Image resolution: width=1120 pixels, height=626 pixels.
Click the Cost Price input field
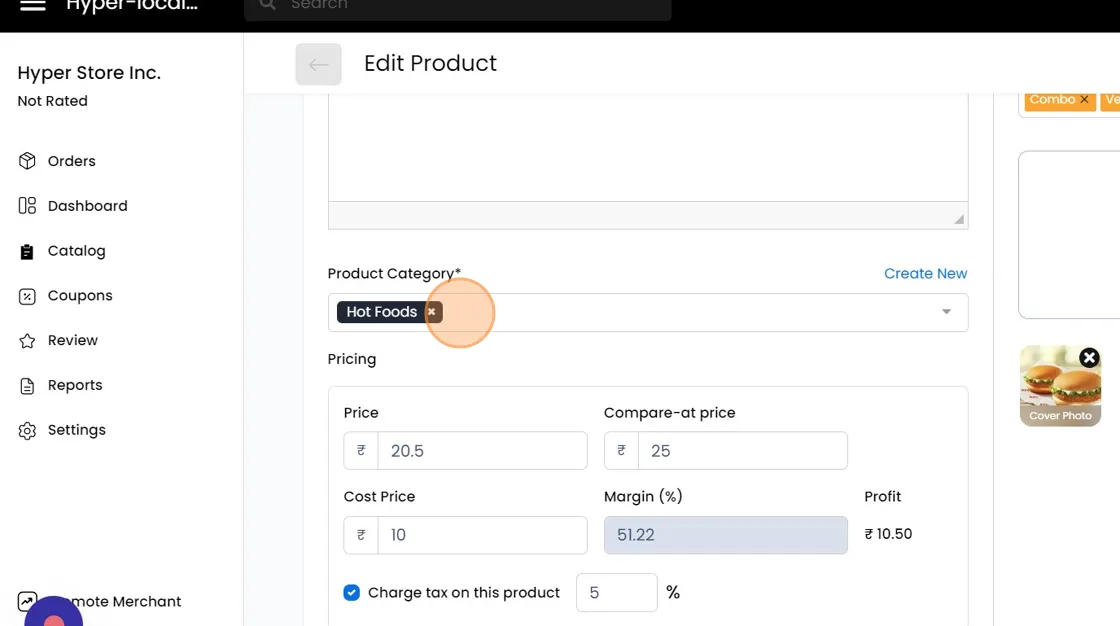[x=481, y=535]
